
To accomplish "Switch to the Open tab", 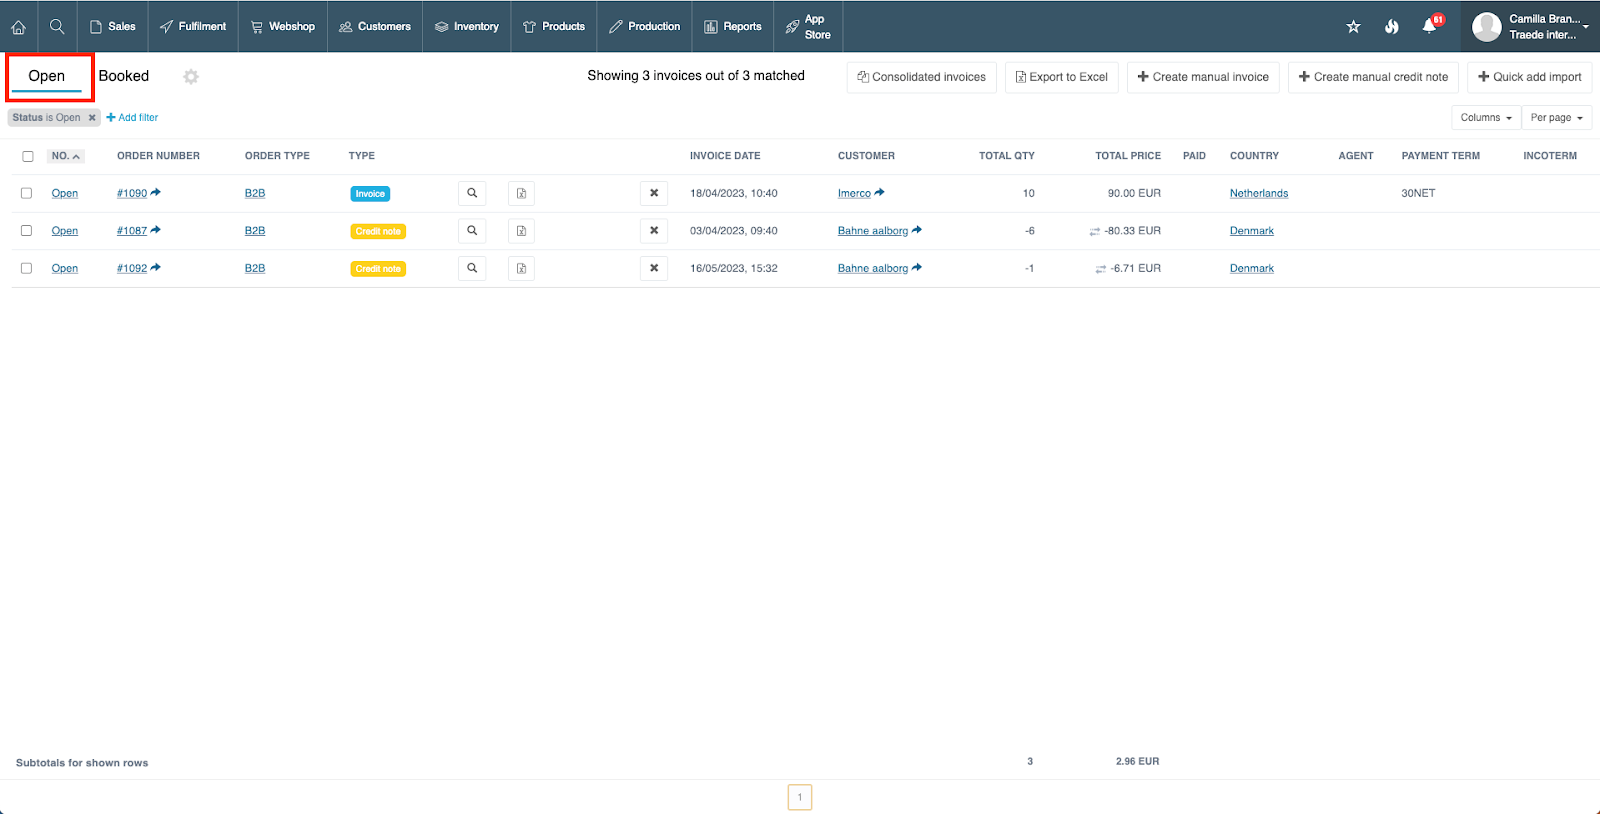I will [x=47, y=76].
